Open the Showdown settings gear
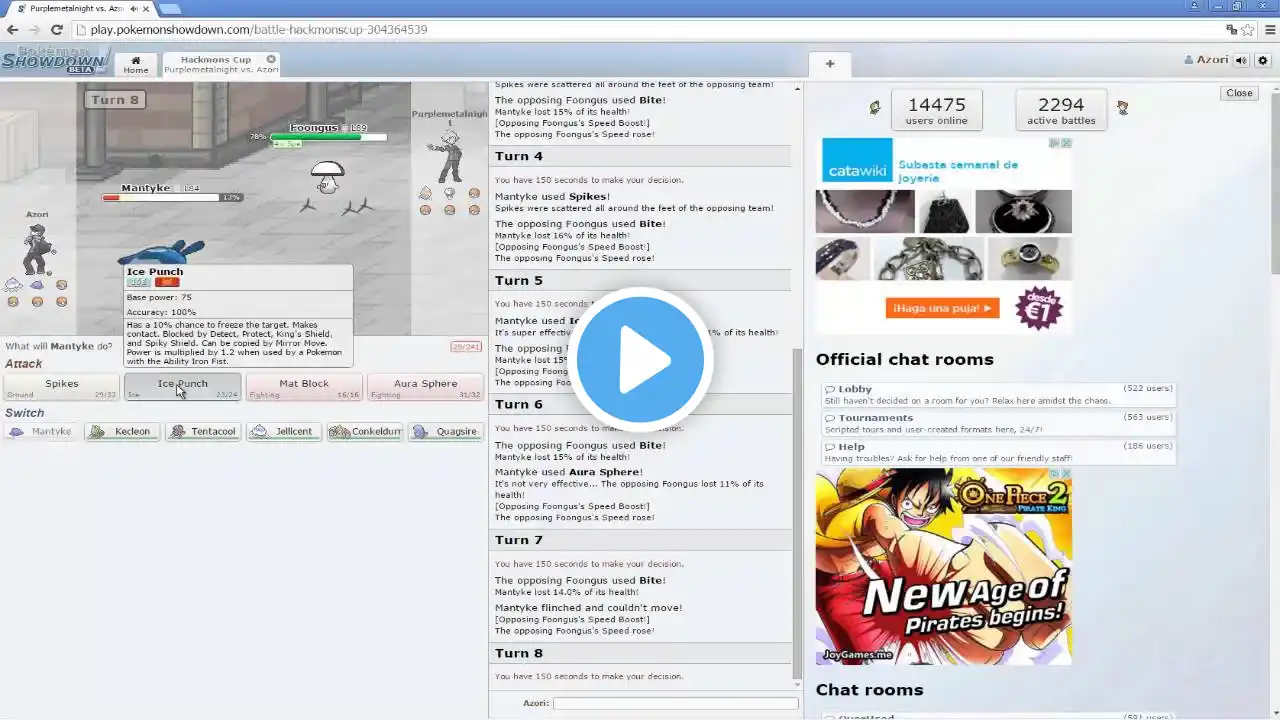This screenshot has width=1280, height=720. point(1263,60)
